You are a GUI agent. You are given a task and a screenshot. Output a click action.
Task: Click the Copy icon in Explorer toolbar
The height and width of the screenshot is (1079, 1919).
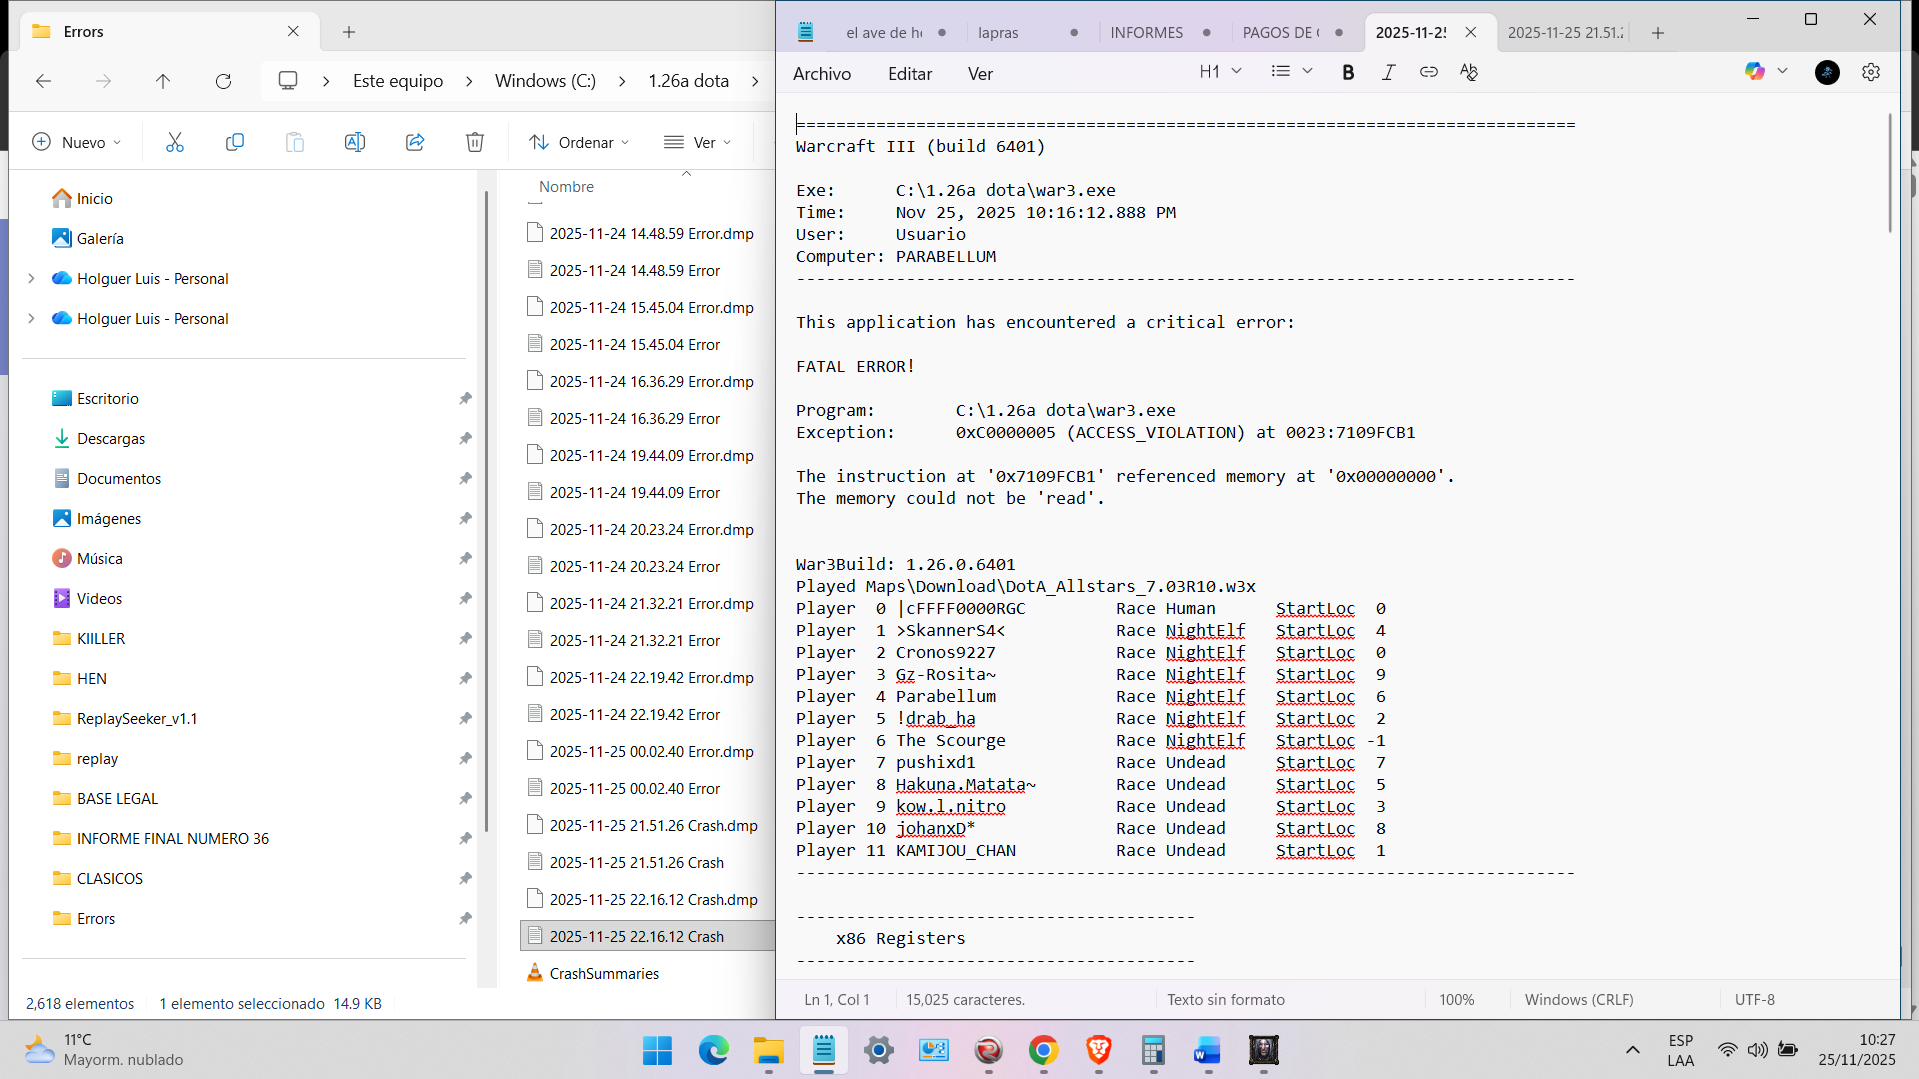[x=235, y=142]
